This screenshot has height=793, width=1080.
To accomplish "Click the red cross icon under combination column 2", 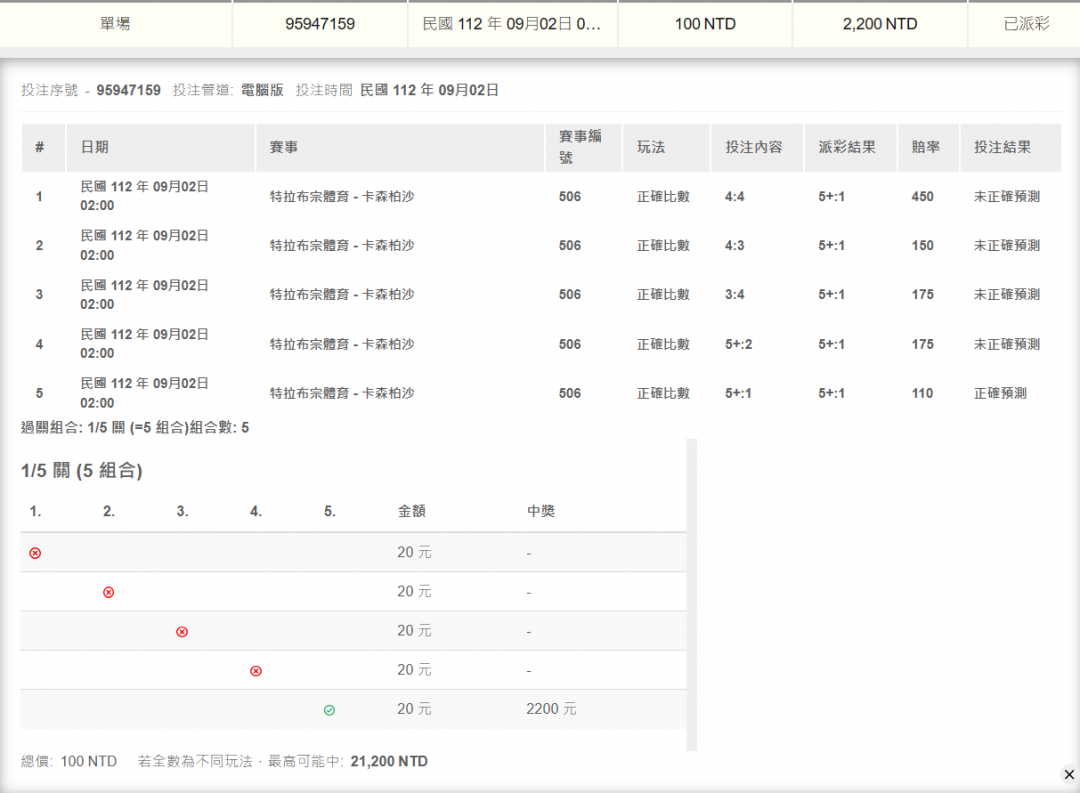I will 109,593.
